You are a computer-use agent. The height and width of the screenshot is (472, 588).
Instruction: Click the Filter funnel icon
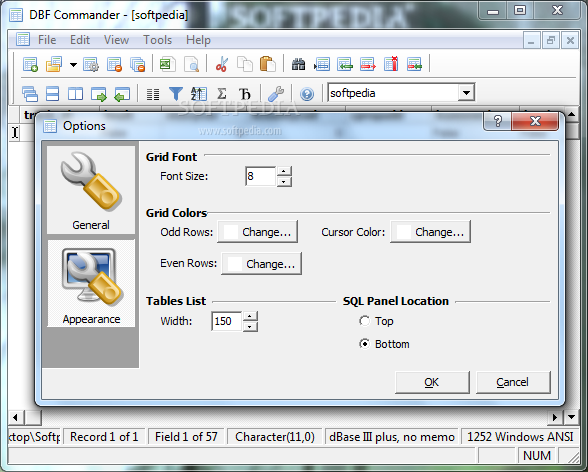(x=176, y=94)
